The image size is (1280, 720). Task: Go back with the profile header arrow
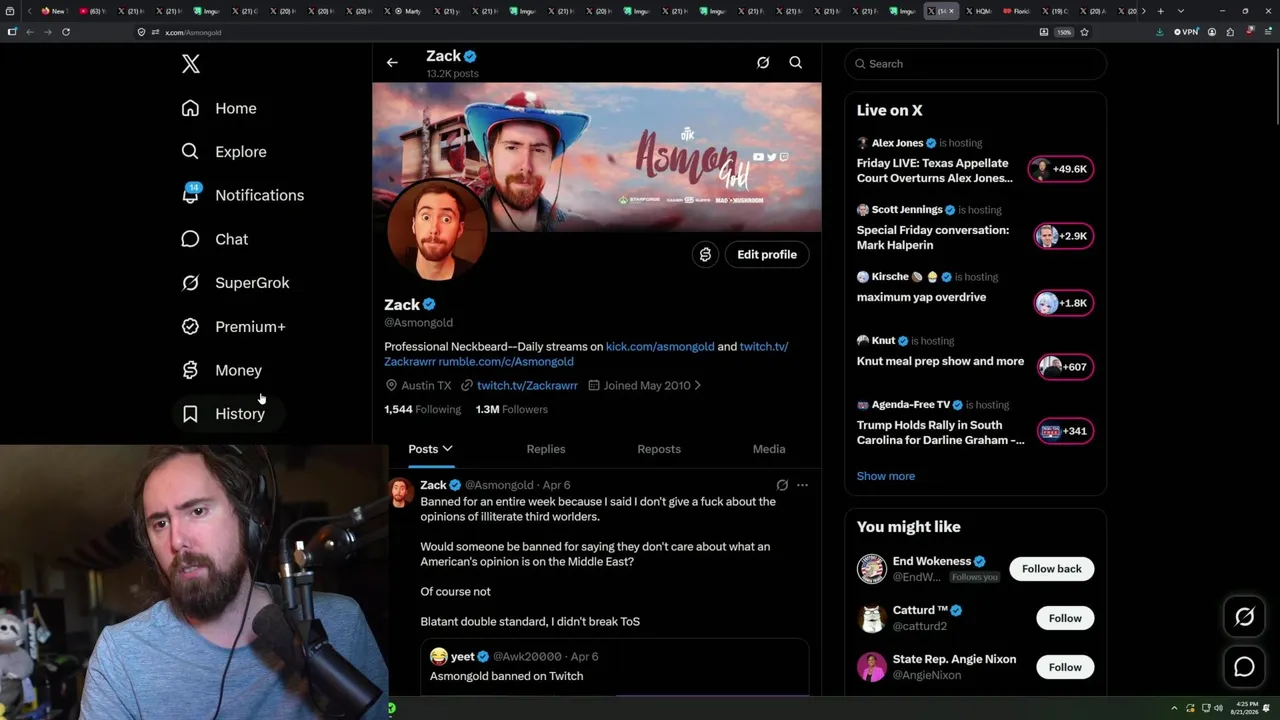click(x=392, y=63)
